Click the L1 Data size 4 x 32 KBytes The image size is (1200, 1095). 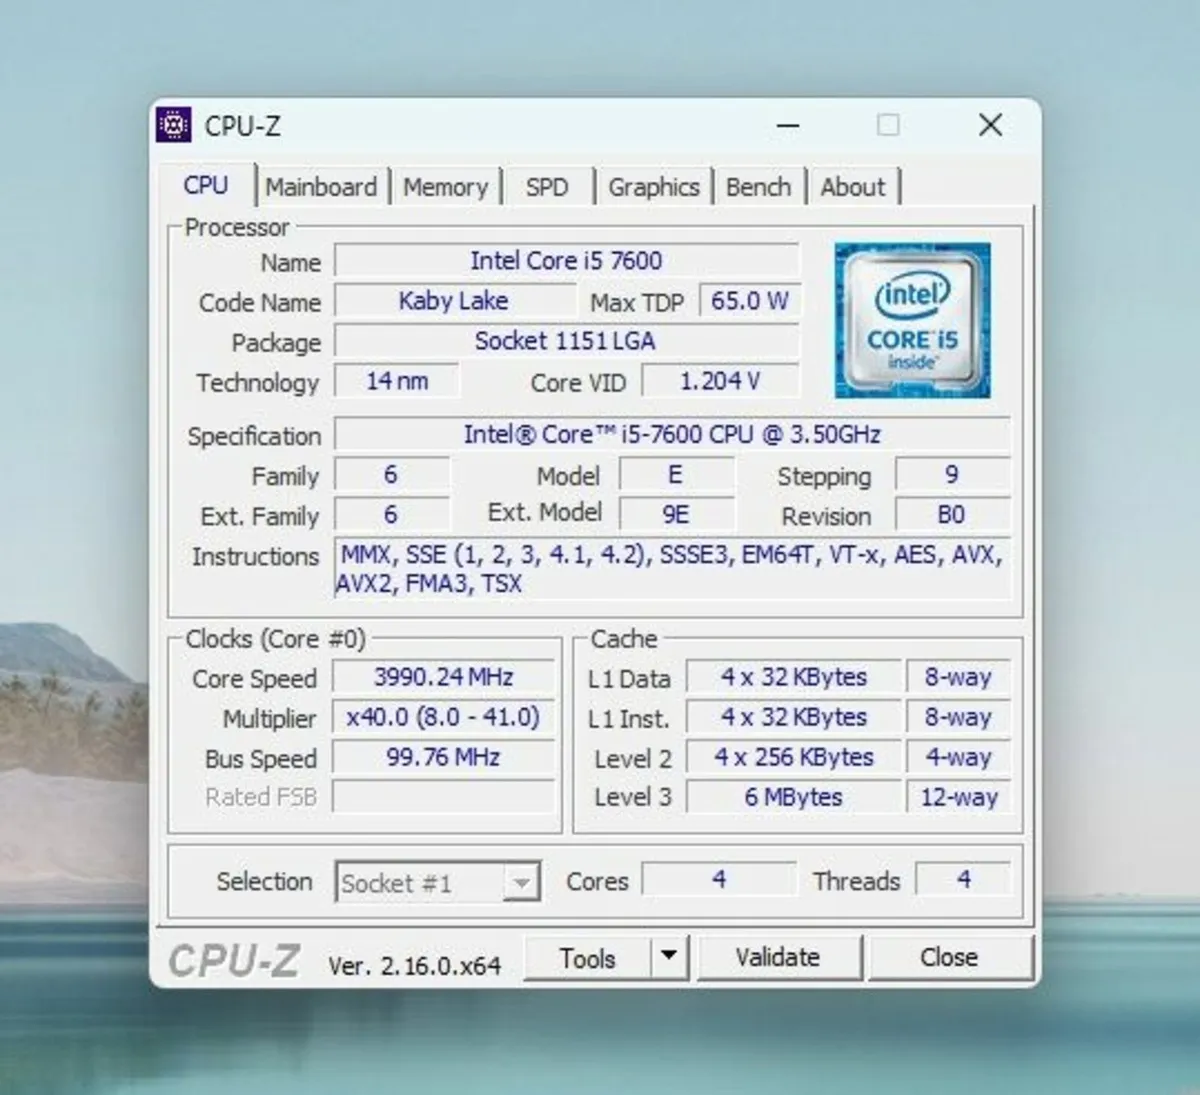(x=794, y=677)
